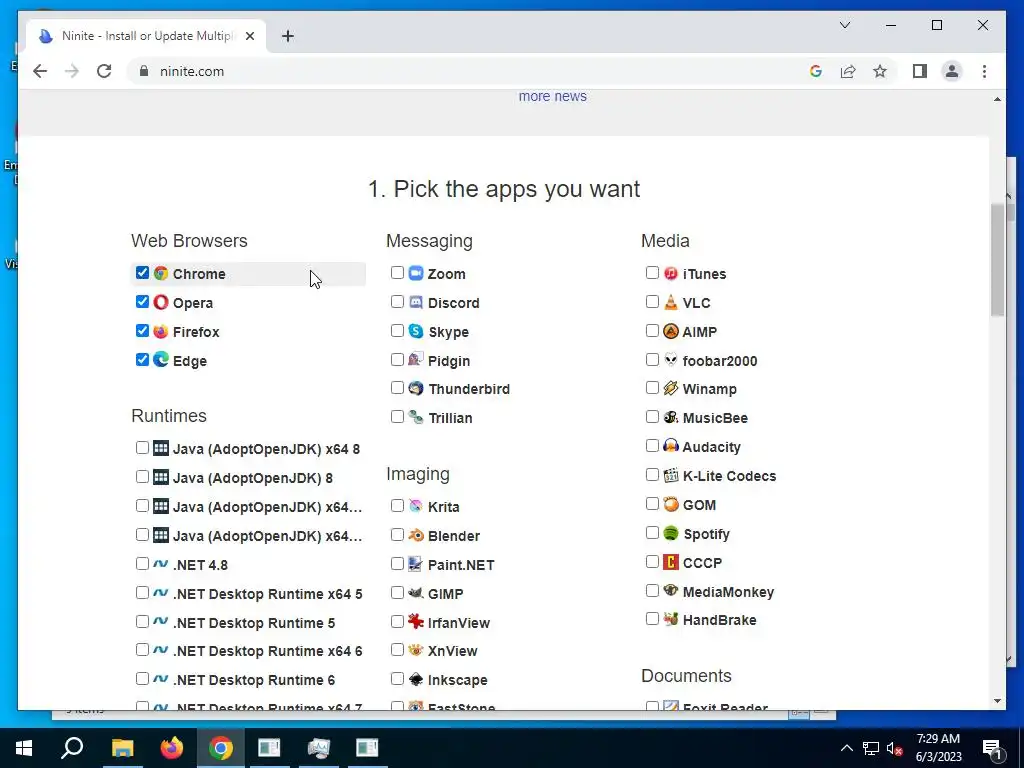The width and height of the screenshot is (1024, 768).
Task: Show hidden system tray icons
Action: pyautogui.click(x=846, y=748)
